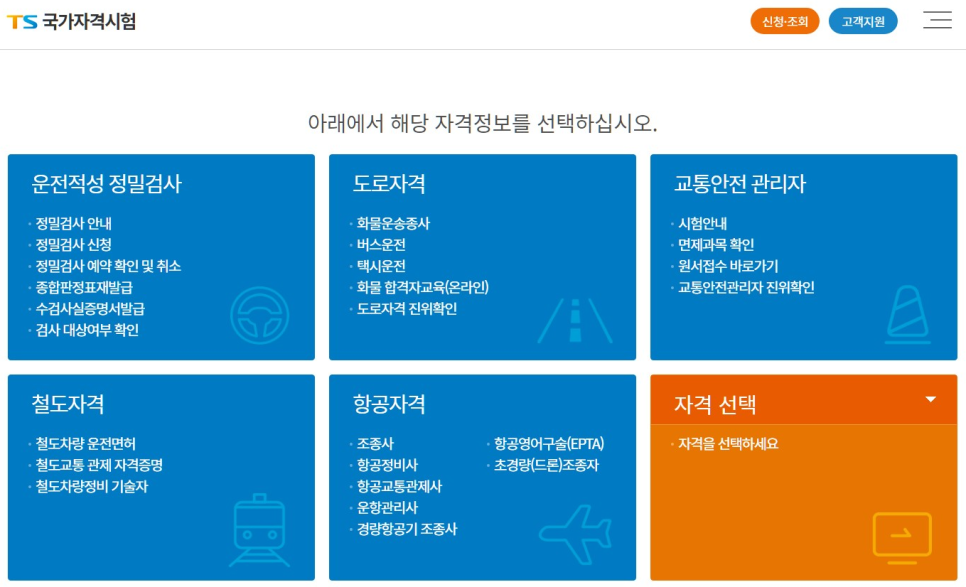Open 버스운전 link

coord(381,245)
